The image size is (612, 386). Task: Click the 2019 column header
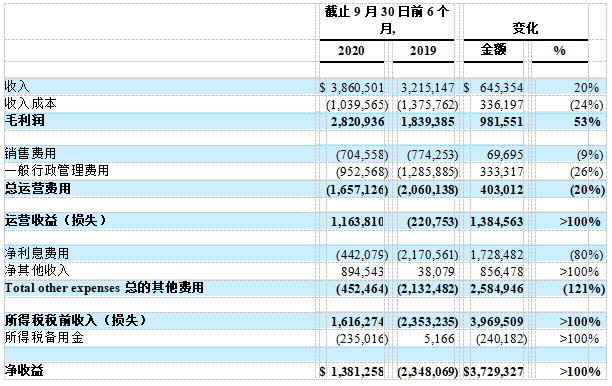[x=423, y=51]
